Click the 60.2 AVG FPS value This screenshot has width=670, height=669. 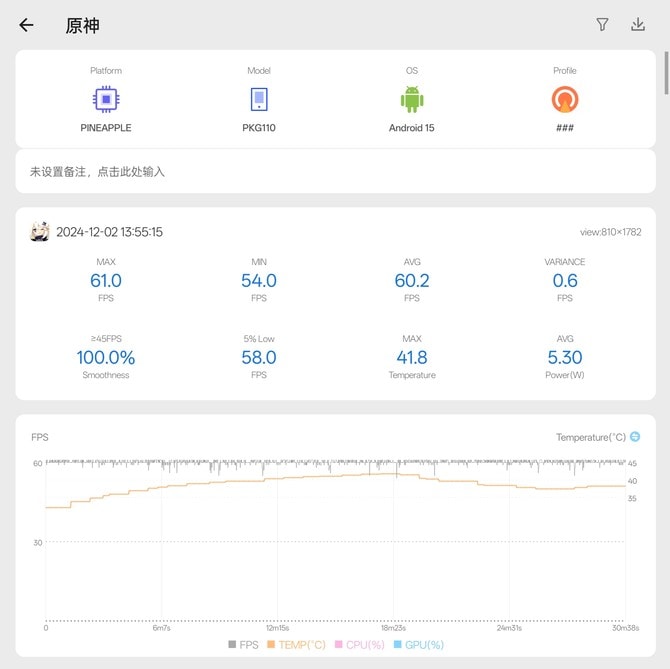click(x=412, y=281)
